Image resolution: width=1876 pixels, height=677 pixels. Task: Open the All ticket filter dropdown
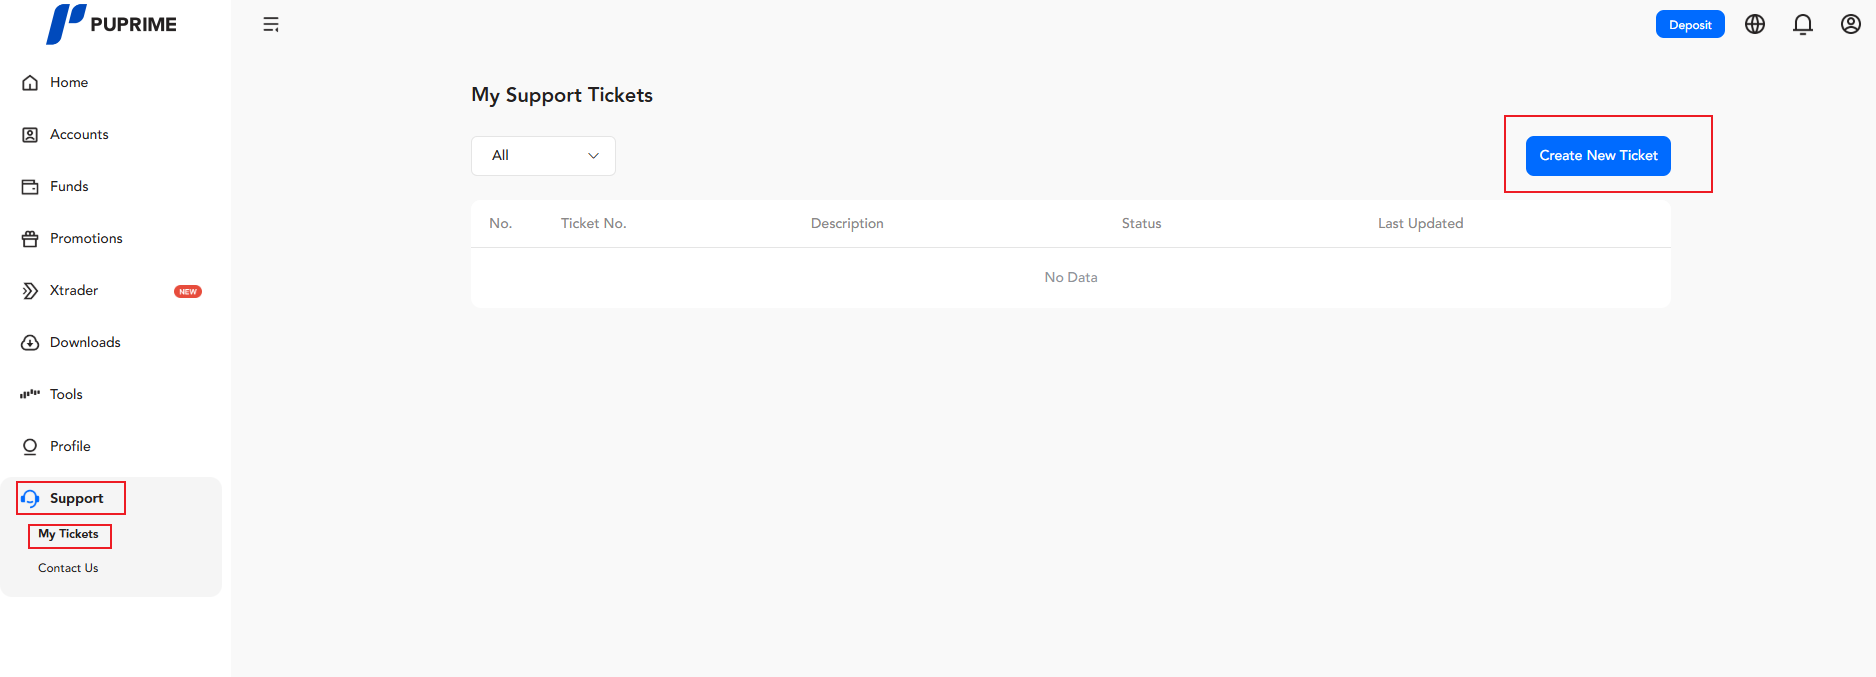click(543, 156)
